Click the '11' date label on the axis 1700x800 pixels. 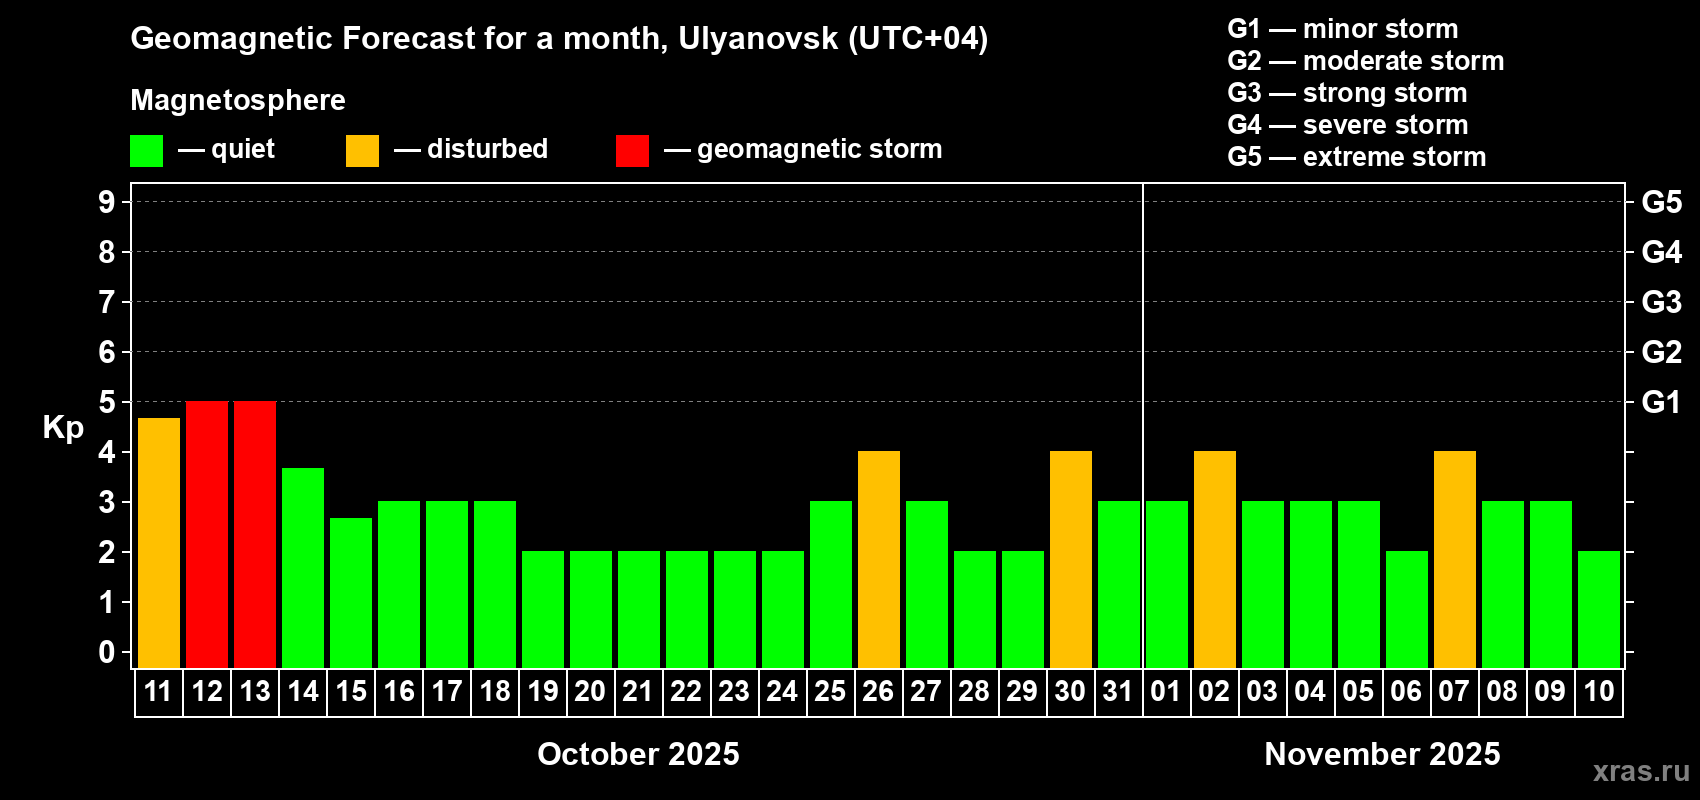pyautogui.click(x=158, y=691)
